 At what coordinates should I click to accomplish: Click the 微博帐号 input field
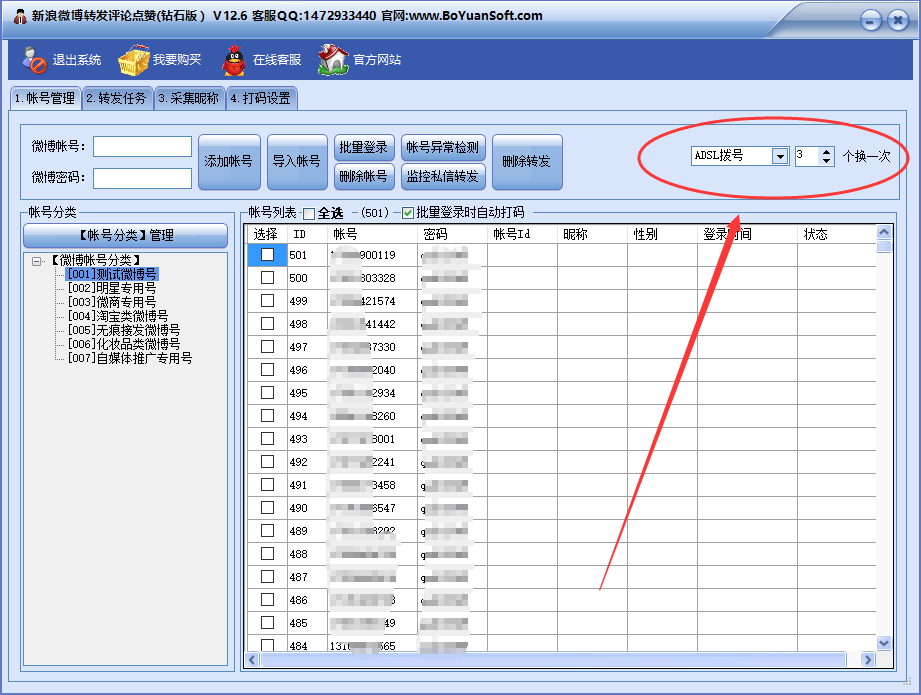[142, 146]
